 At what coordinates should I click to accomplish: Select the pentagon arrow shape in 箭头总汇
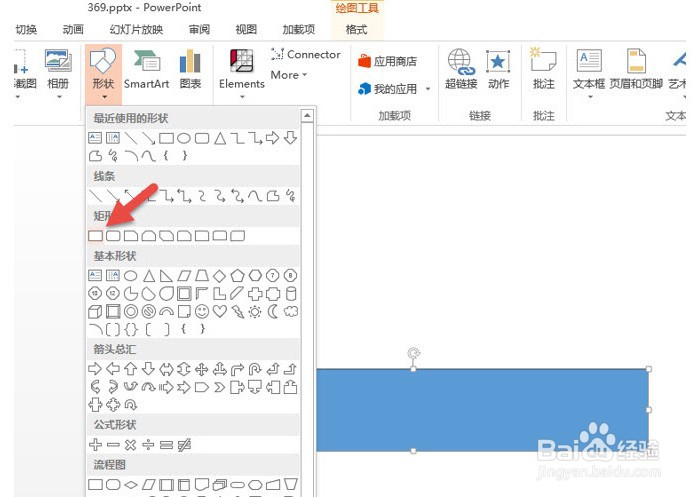tap(202, 387)
